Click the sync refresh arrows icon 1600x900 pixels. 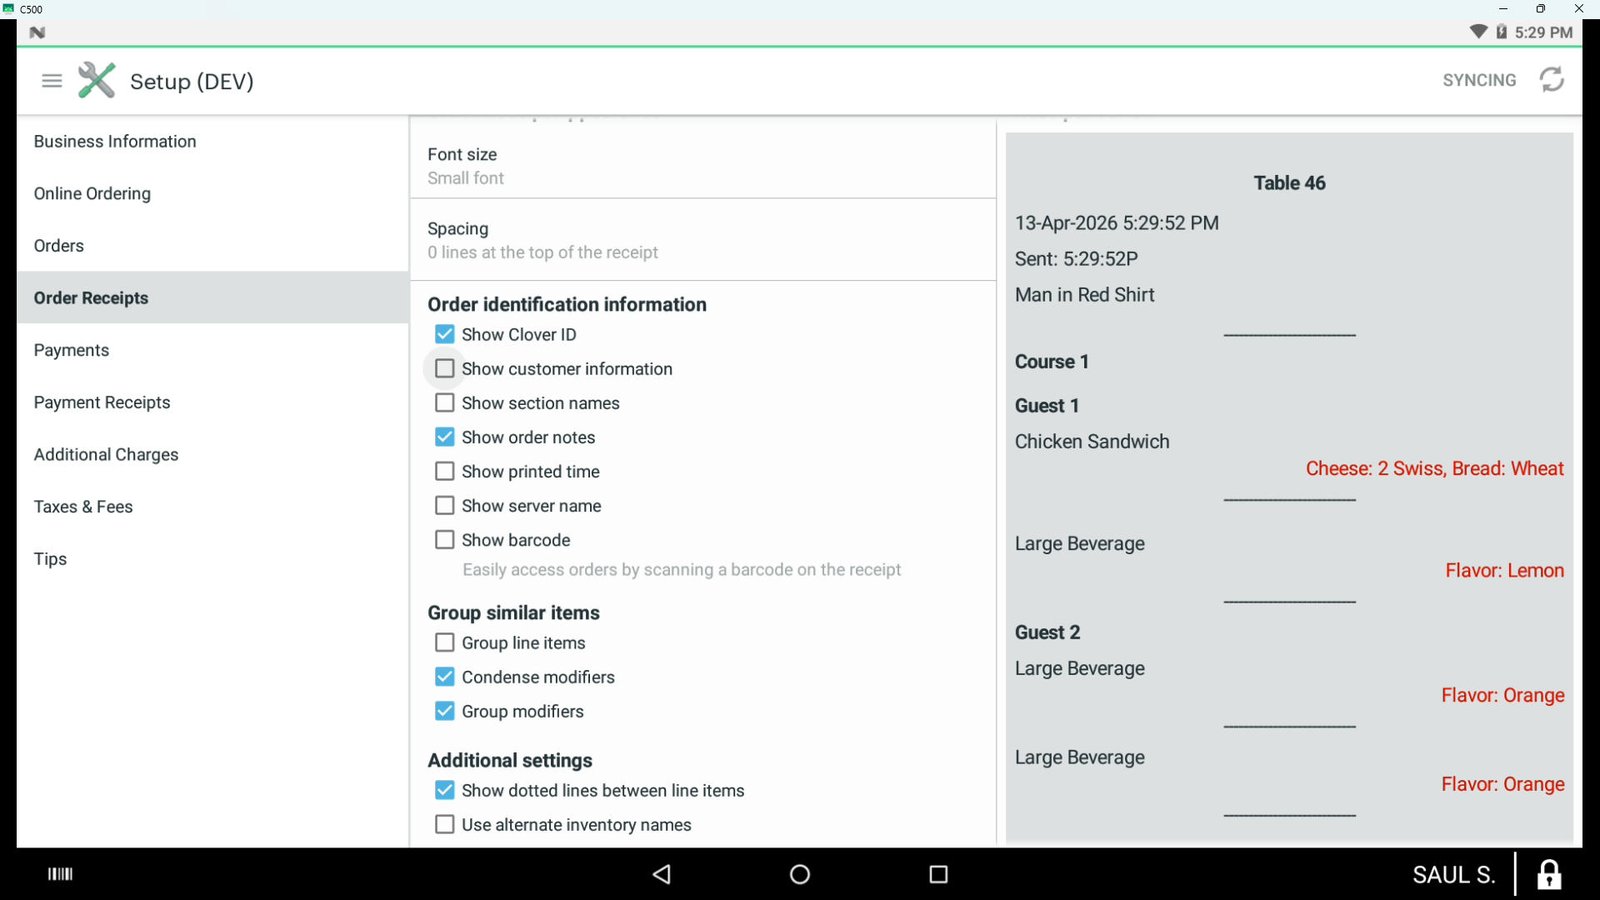pyautogui.click(x=1551, y=80)
